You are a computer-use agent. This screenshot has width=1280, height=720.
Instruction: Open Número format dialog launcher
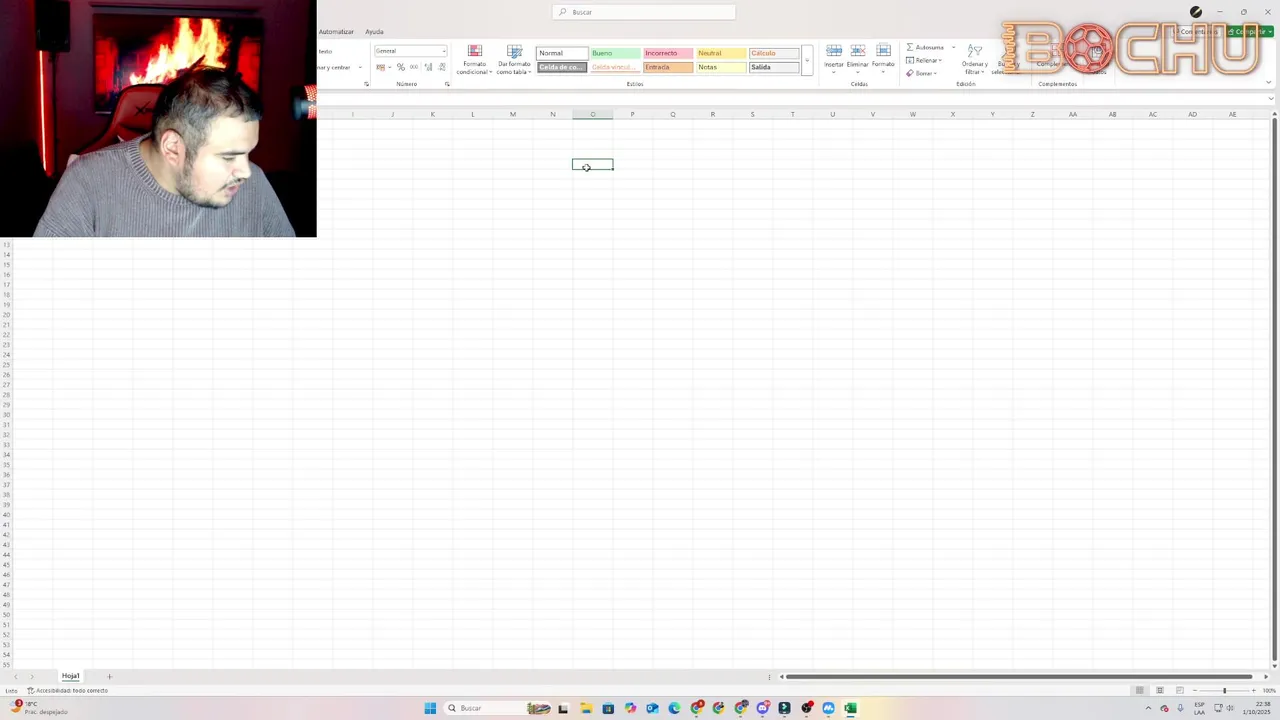pyautogui.click(x=447, y=84)
